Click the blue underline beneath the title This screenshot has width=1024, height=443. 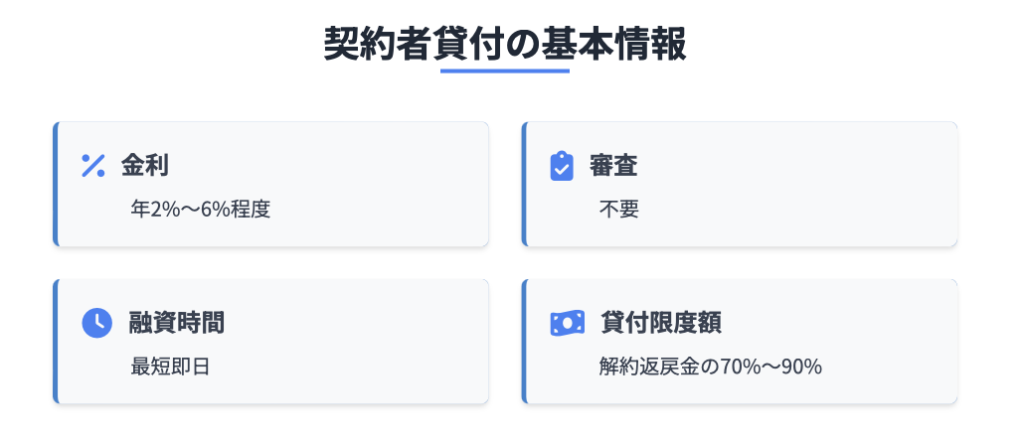tap(505, 71)
